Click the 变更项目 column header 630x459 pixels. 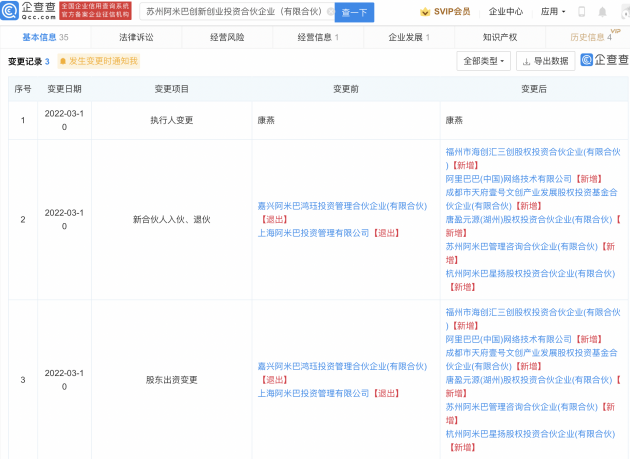(x=172, y=89)
